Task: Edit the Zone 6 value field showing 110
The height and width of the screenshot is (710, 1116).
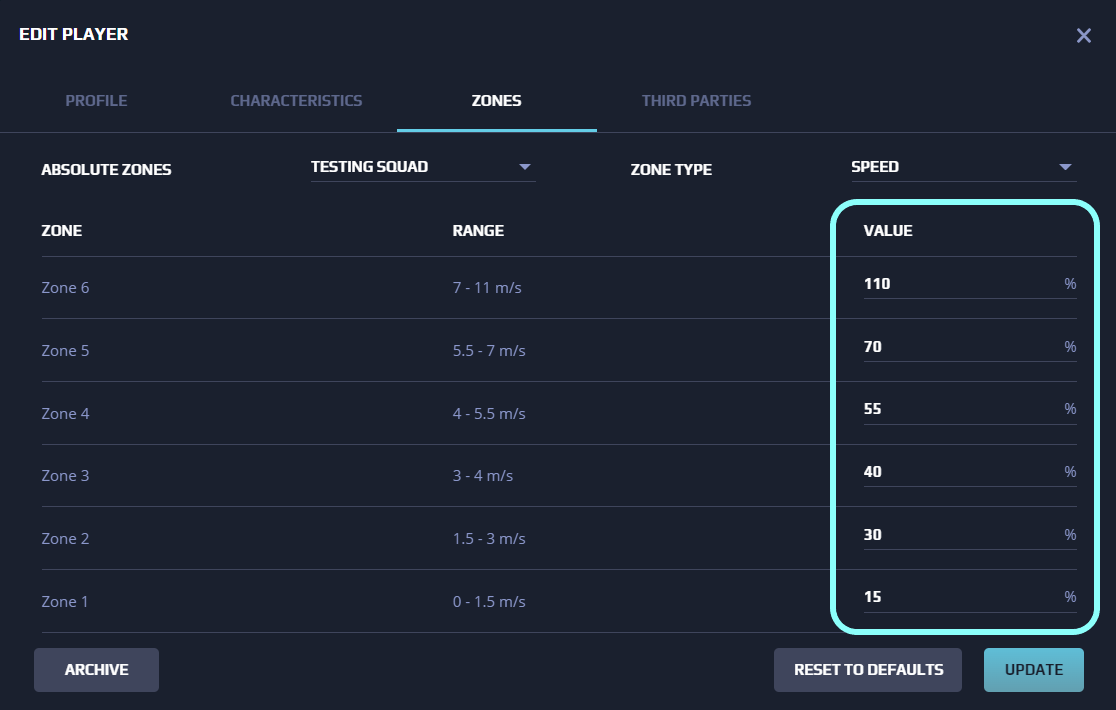Action: (969, 284)
